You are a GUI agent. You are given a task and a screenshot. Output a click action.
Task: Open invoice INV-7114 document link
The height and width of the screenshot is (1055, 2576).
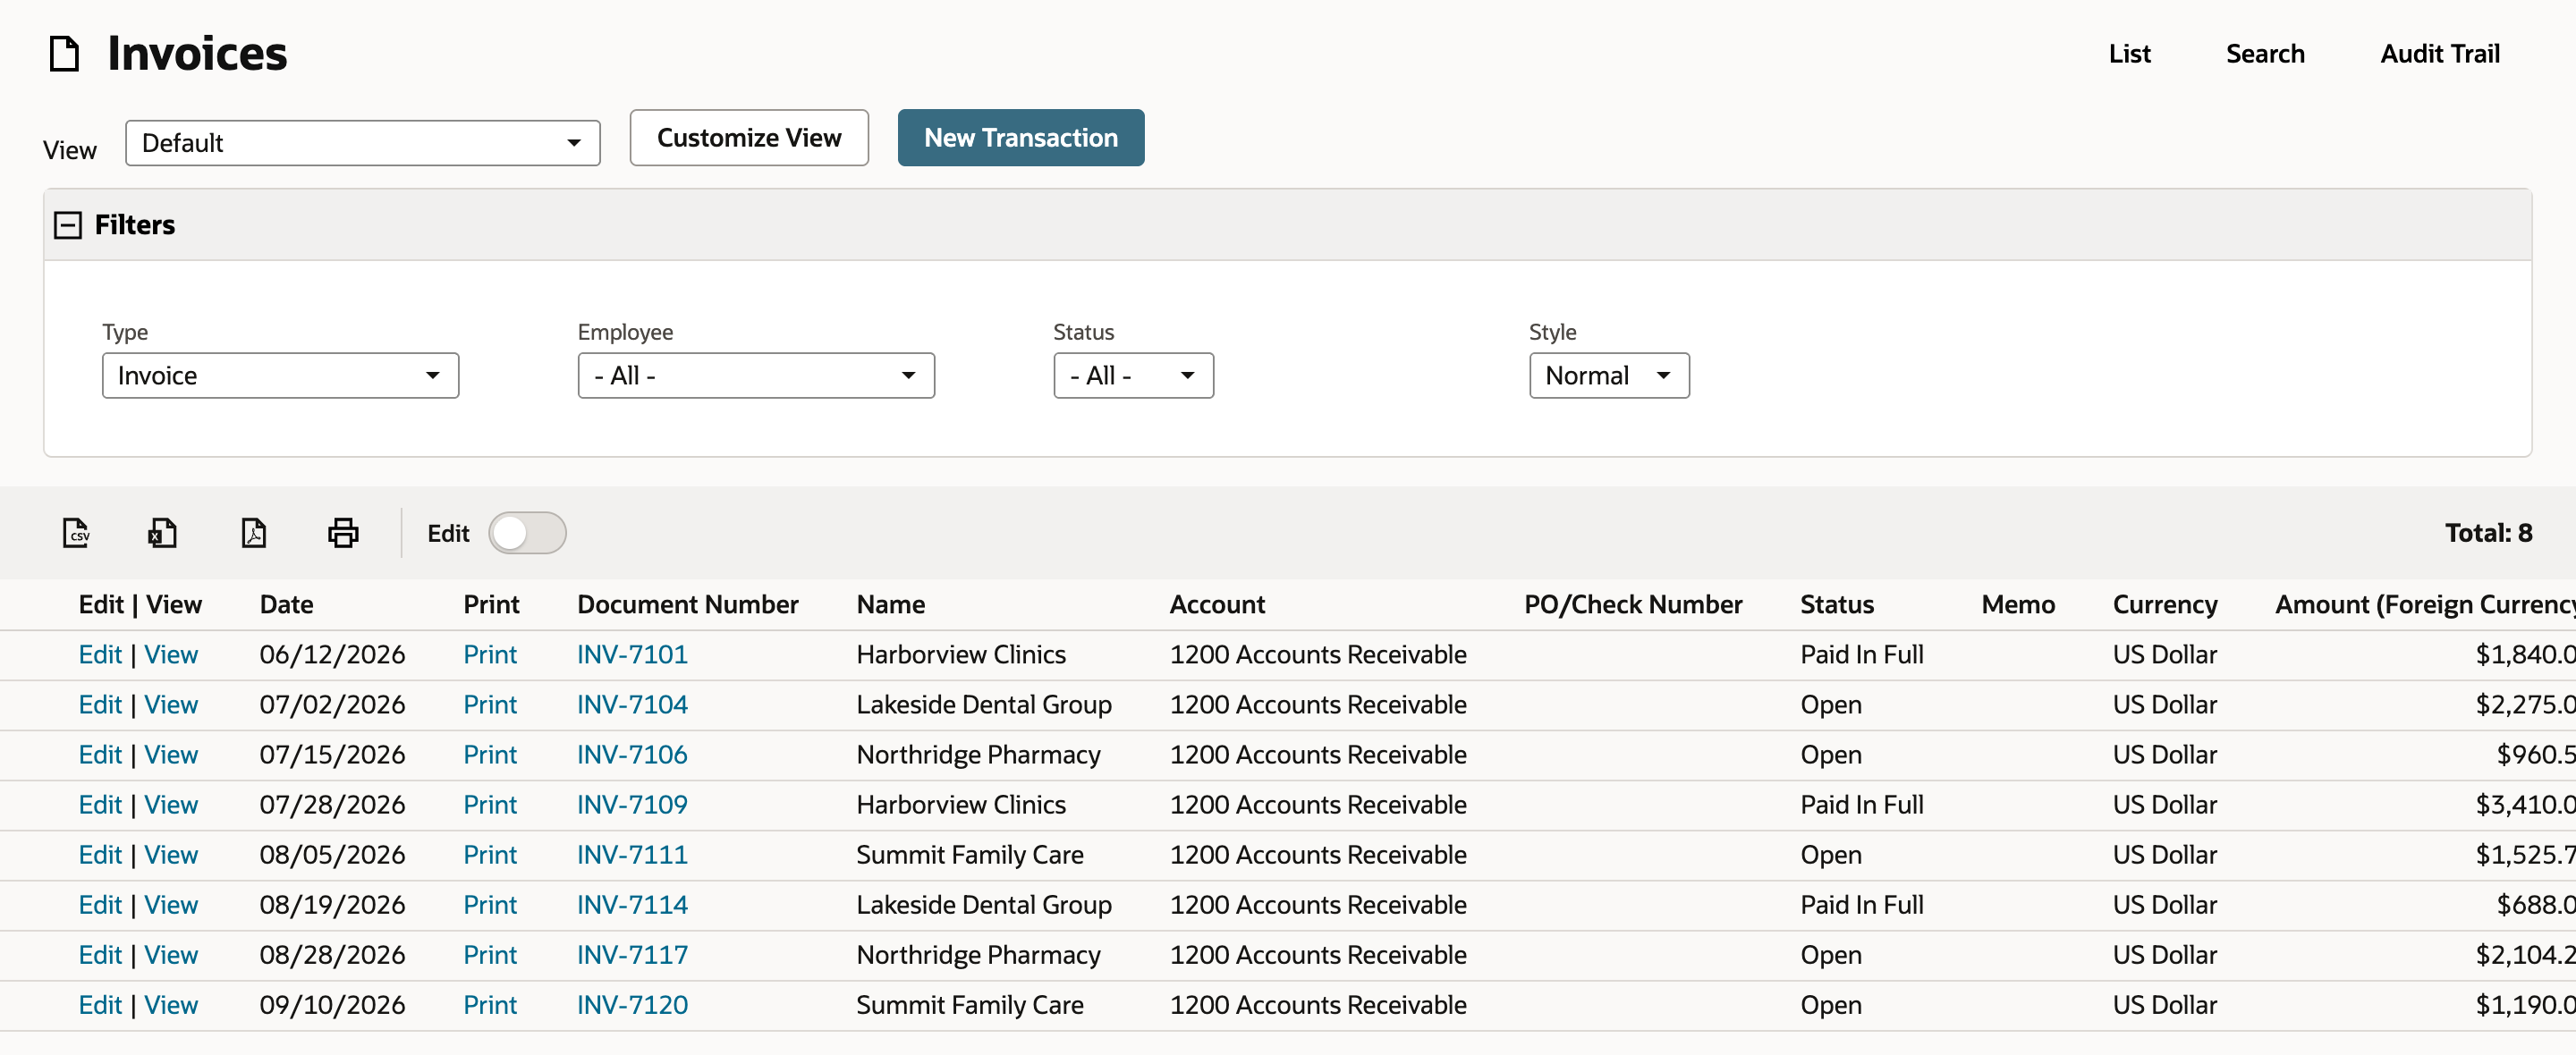click(632, 905)
